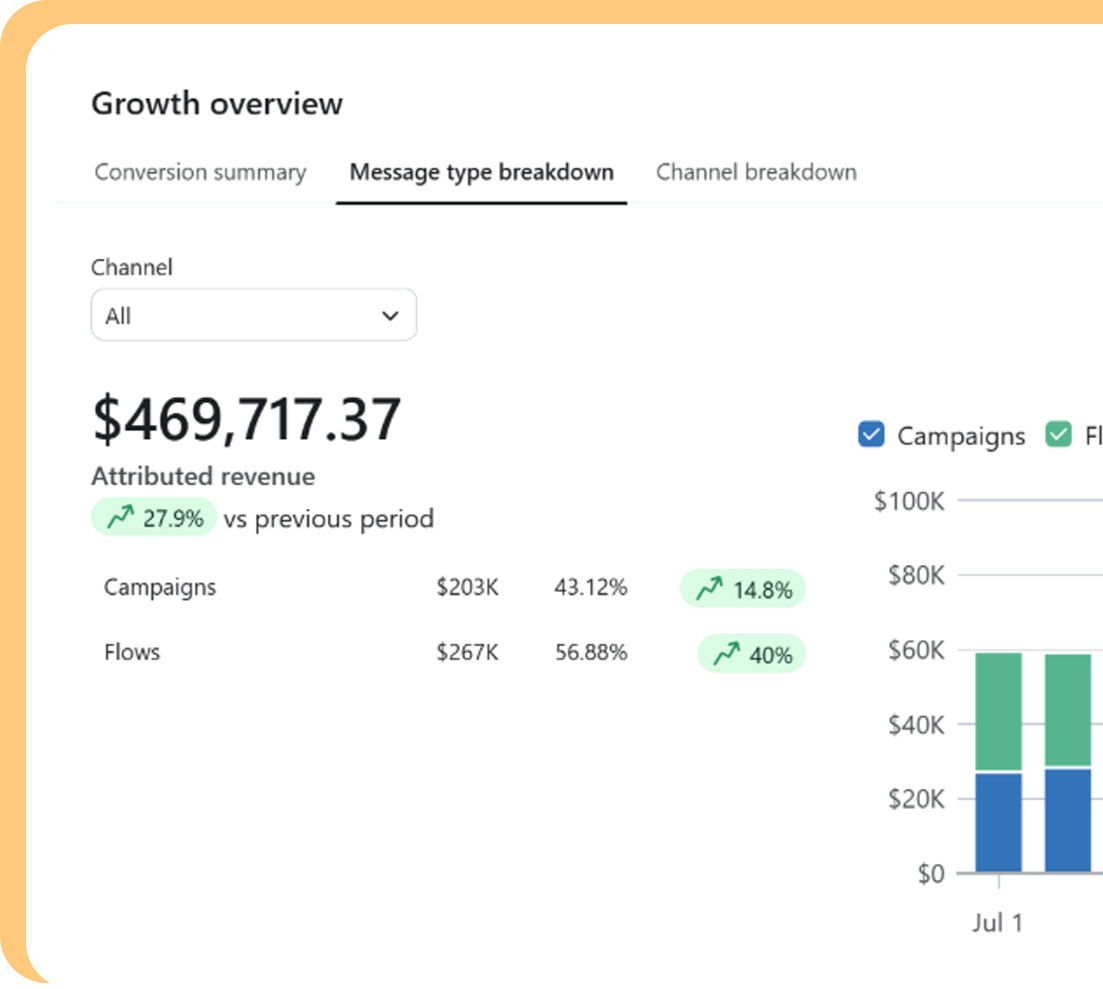Click the Jul 1 axis label

pos(997,923)
